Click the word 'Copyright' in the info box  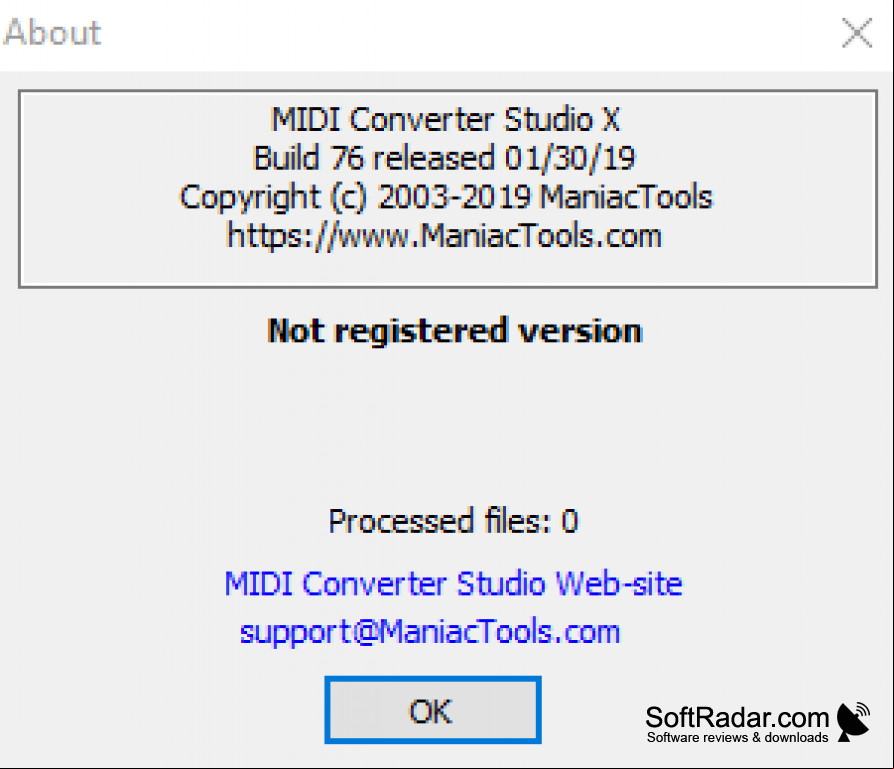250,197
